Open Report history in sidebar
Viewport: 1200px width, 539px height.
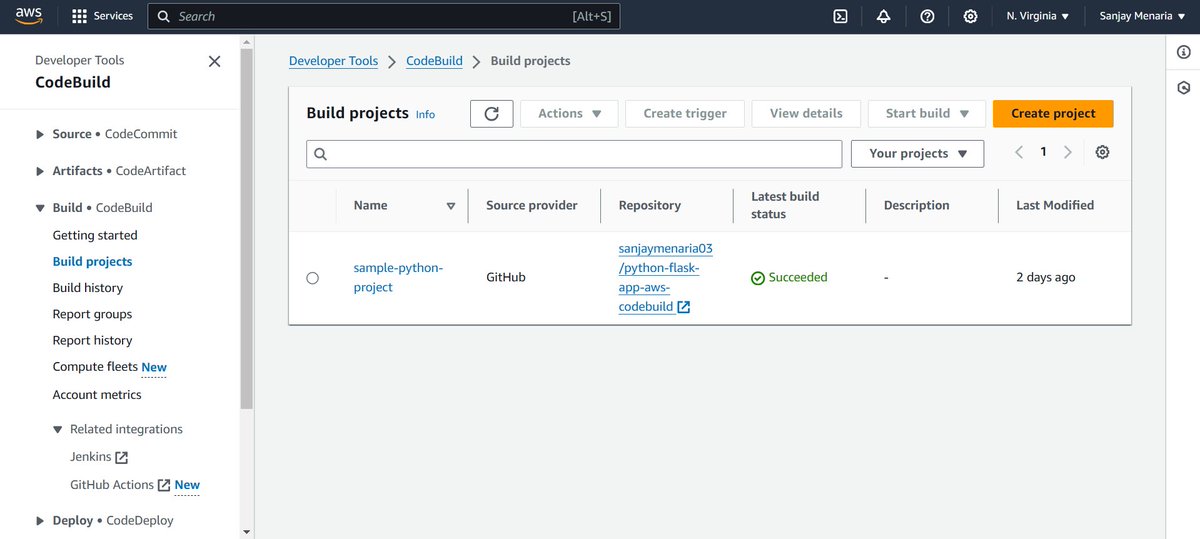click(92, 340)
